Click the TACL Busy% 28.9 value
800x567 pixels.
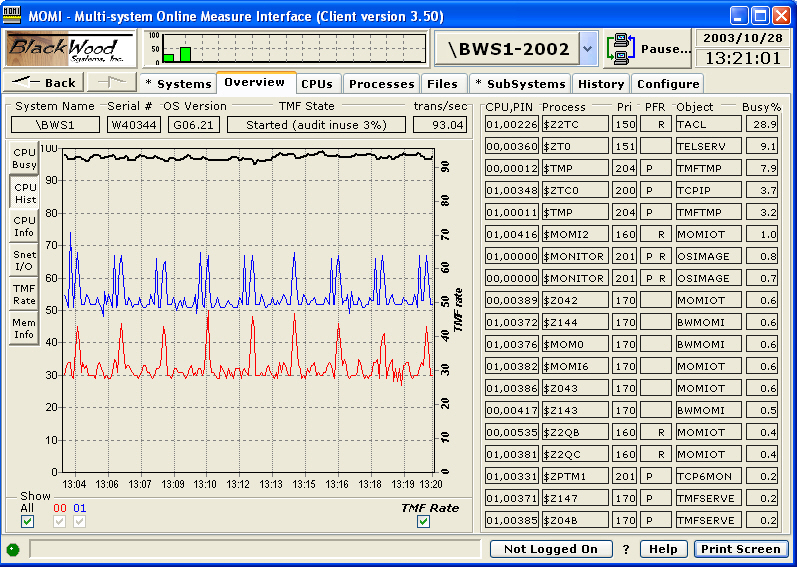point(762,124)
